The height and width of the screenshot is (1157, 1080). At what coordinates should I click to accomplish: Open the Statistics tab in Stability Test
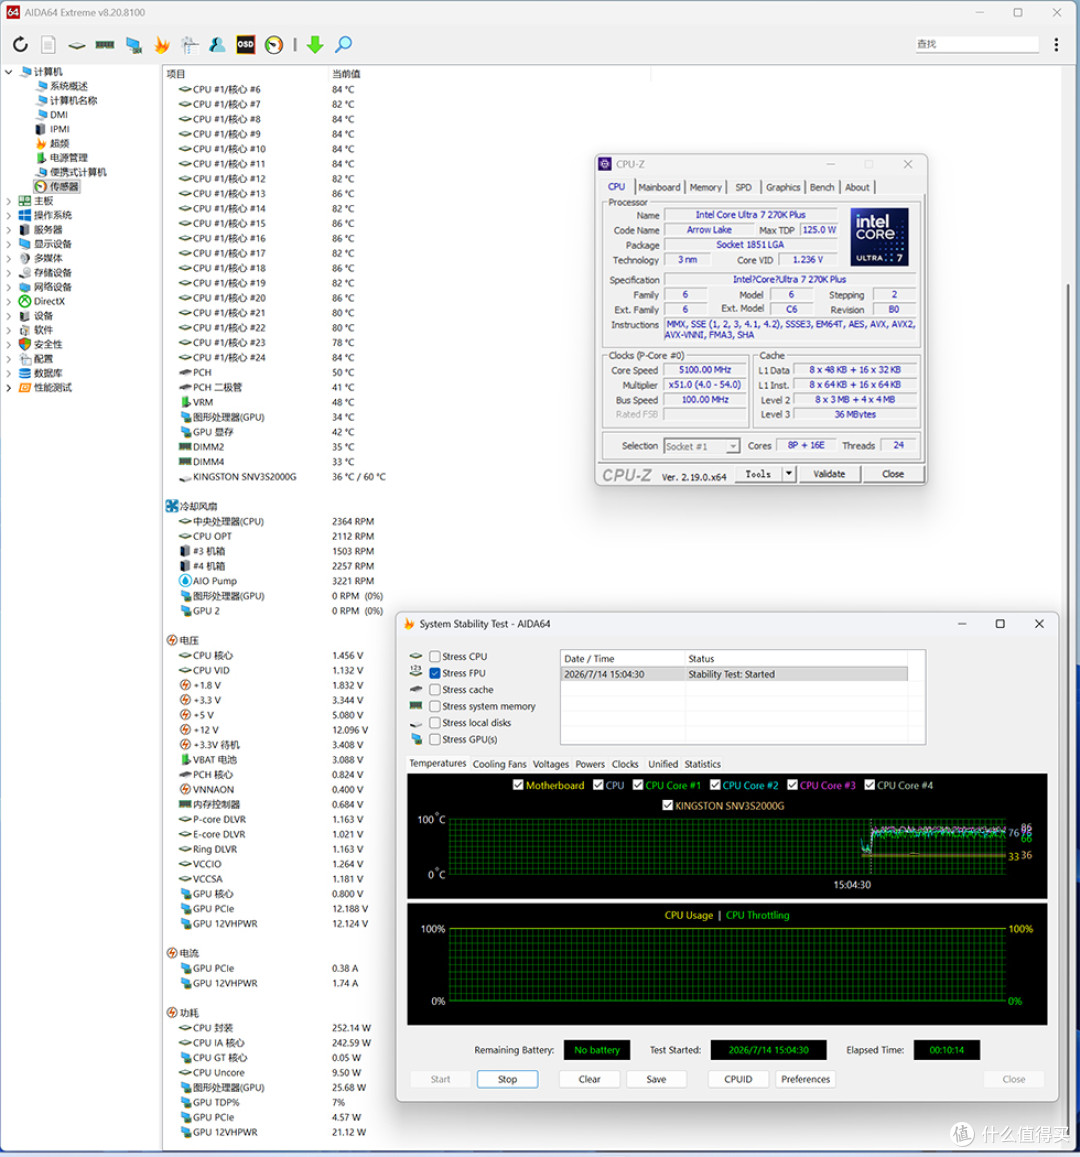[702, 764]
